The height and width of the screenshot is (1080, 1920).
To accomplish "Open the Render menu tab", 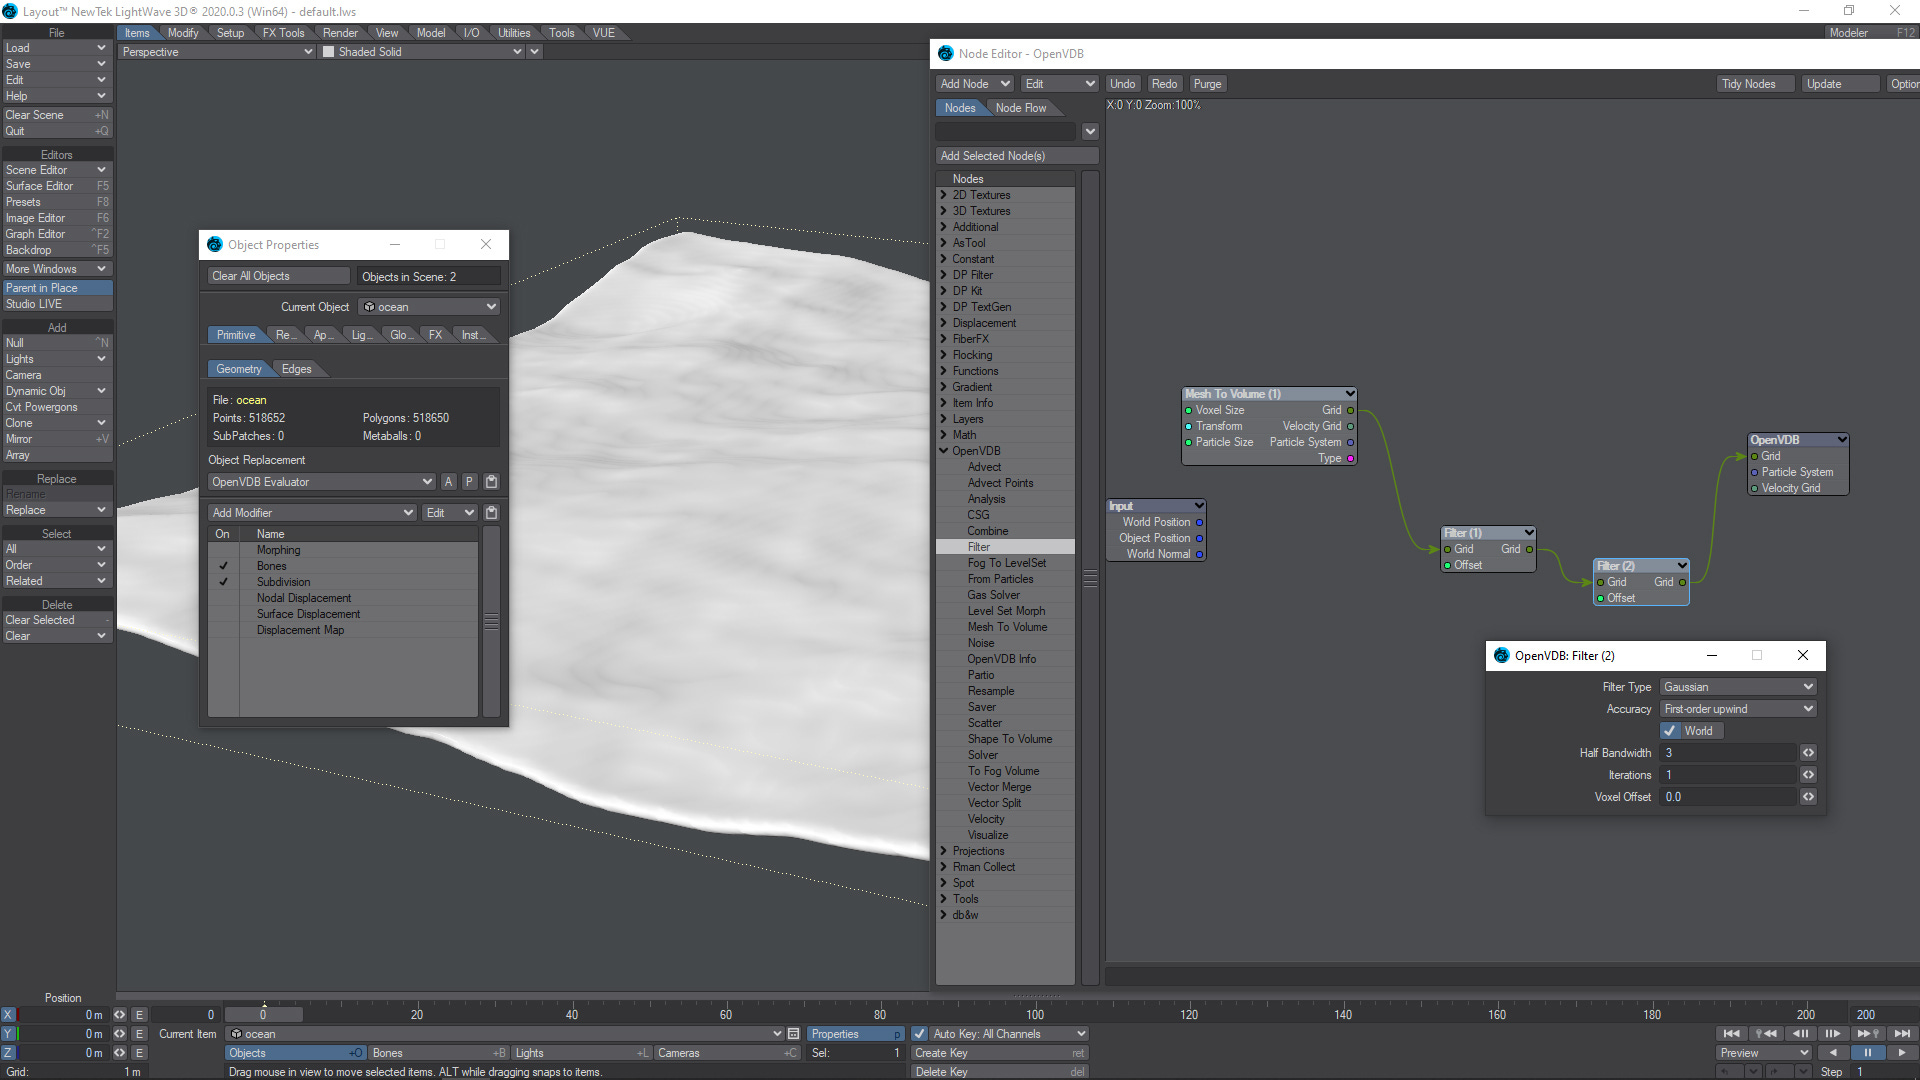I will pyautogui.click(x=340, y=33).
